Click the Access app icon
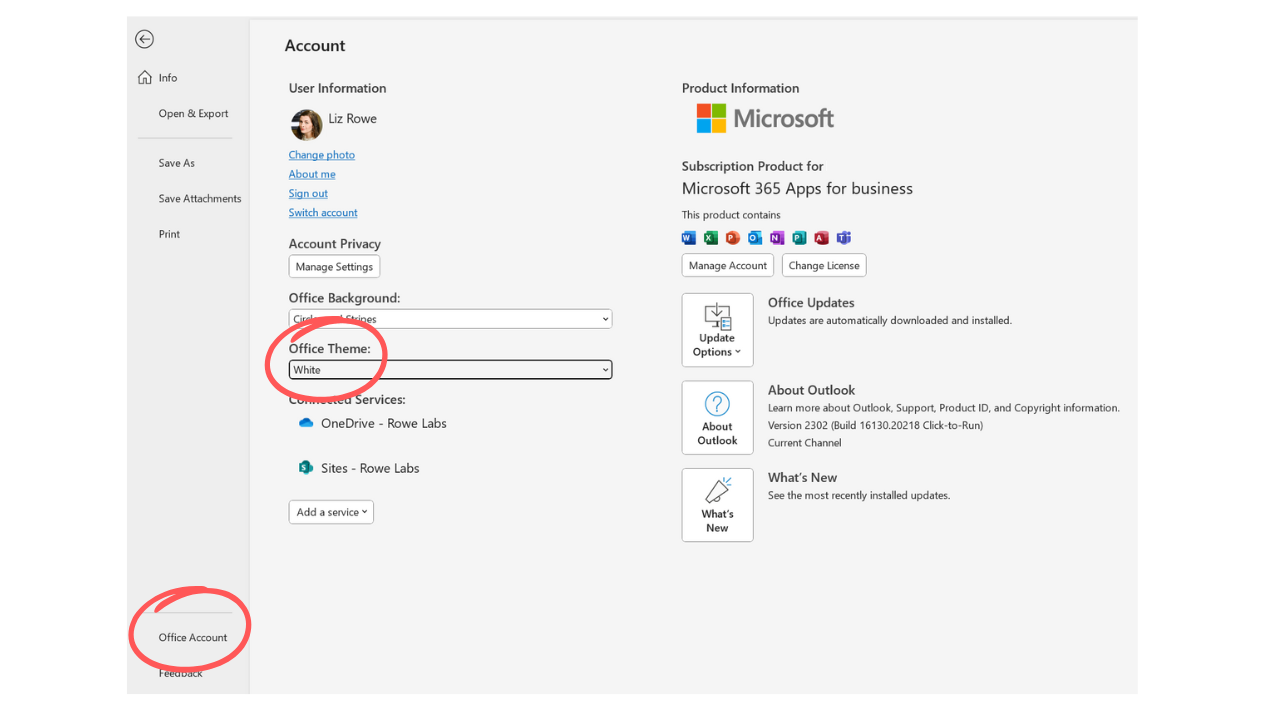The image size is (1280, 720). pyautogui.click(x=821, y=238)
